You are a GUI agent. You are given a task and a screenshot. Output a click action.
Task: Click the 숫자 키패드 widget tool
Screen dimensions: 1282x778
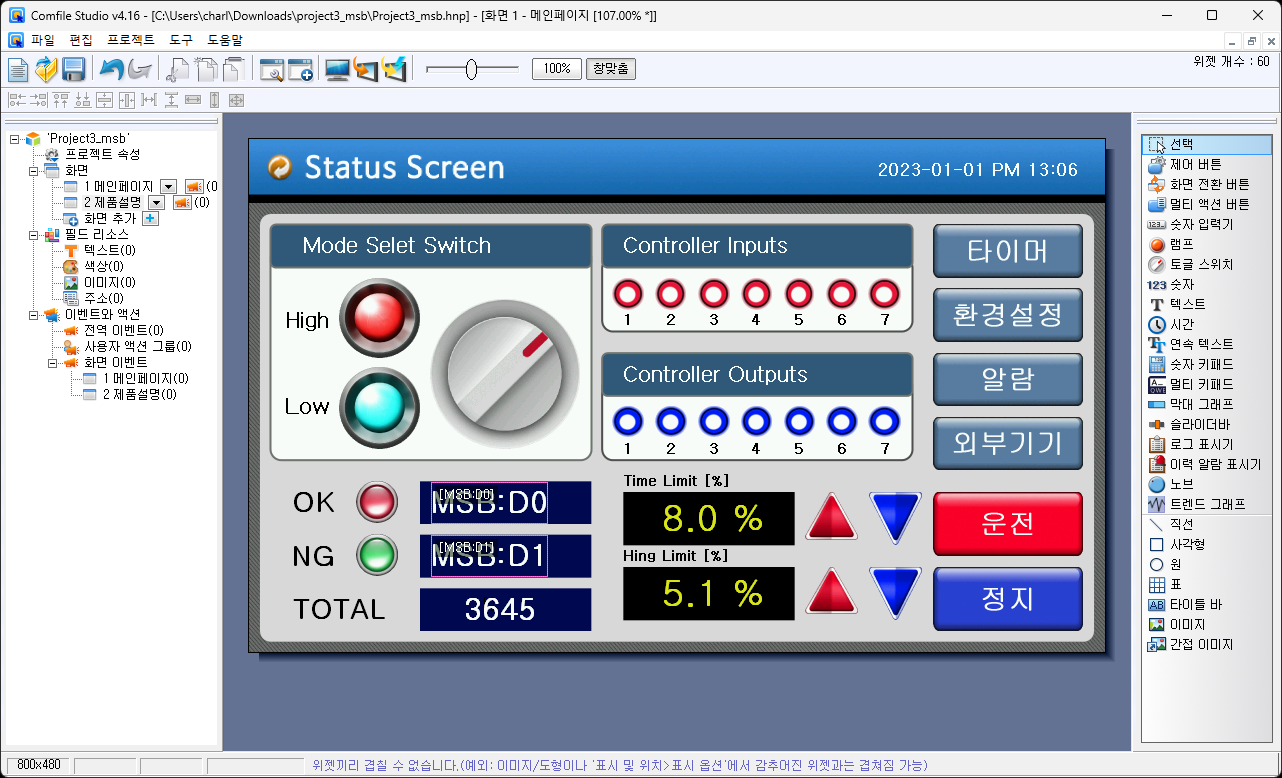point(1201,364)
